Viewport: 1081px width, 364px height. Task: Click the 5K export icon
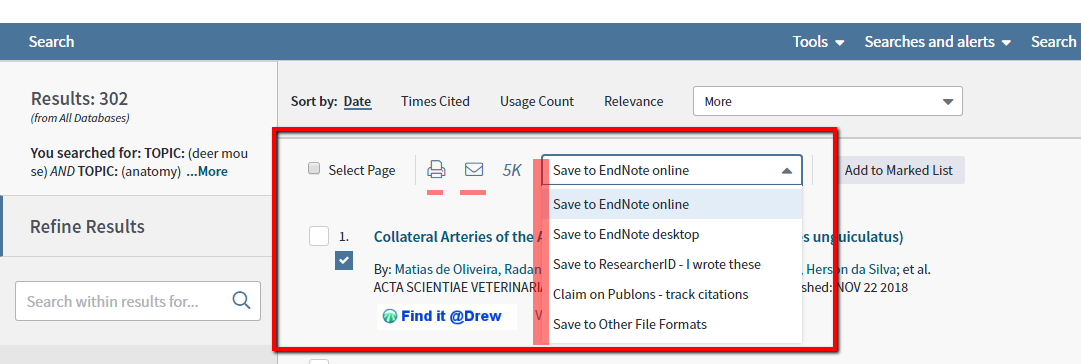[x=512, y=170]
